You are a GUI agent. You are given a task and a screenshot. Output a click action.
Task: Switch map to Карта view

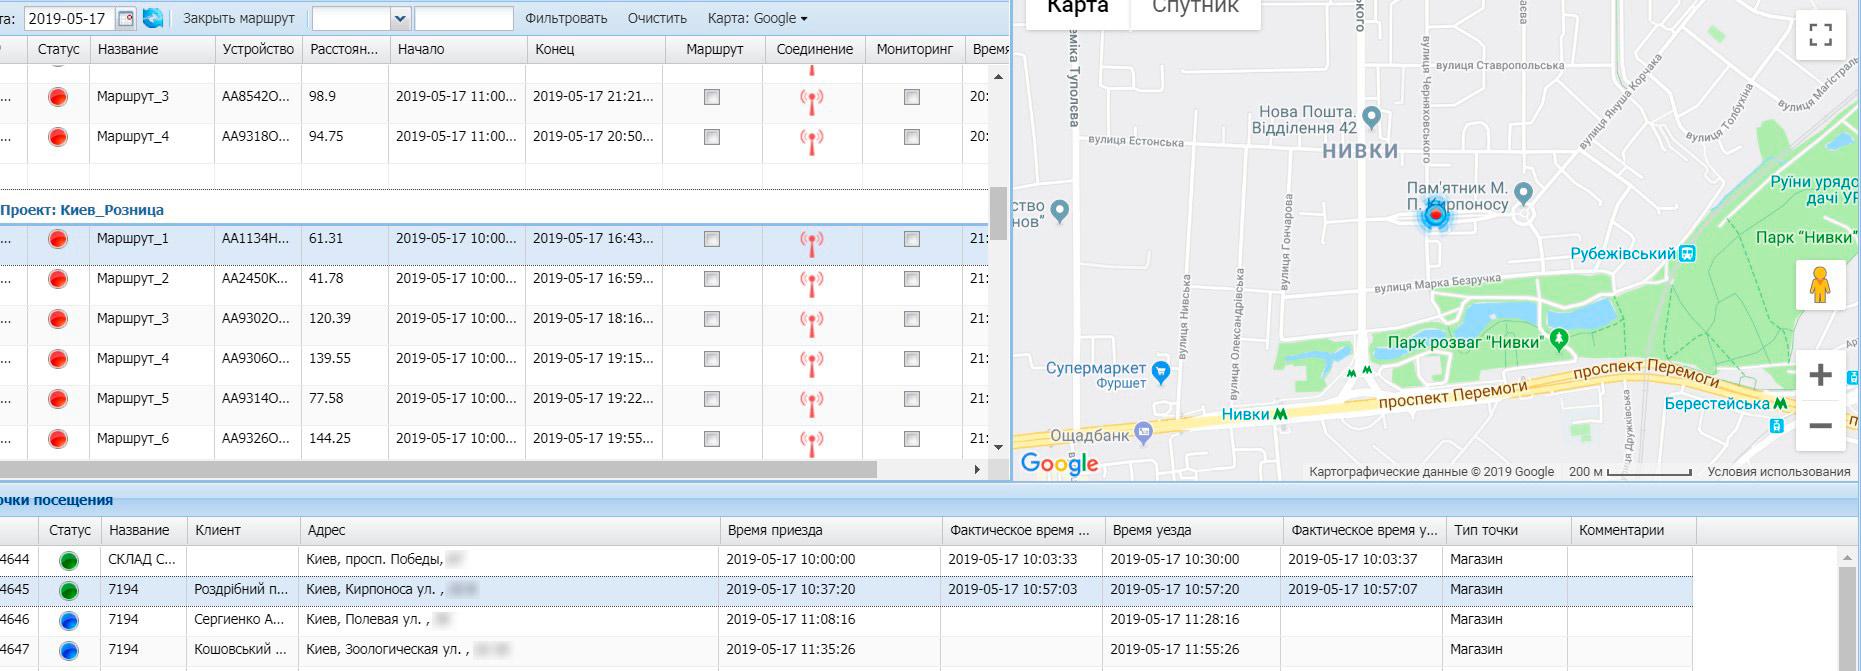(1077, 8)
